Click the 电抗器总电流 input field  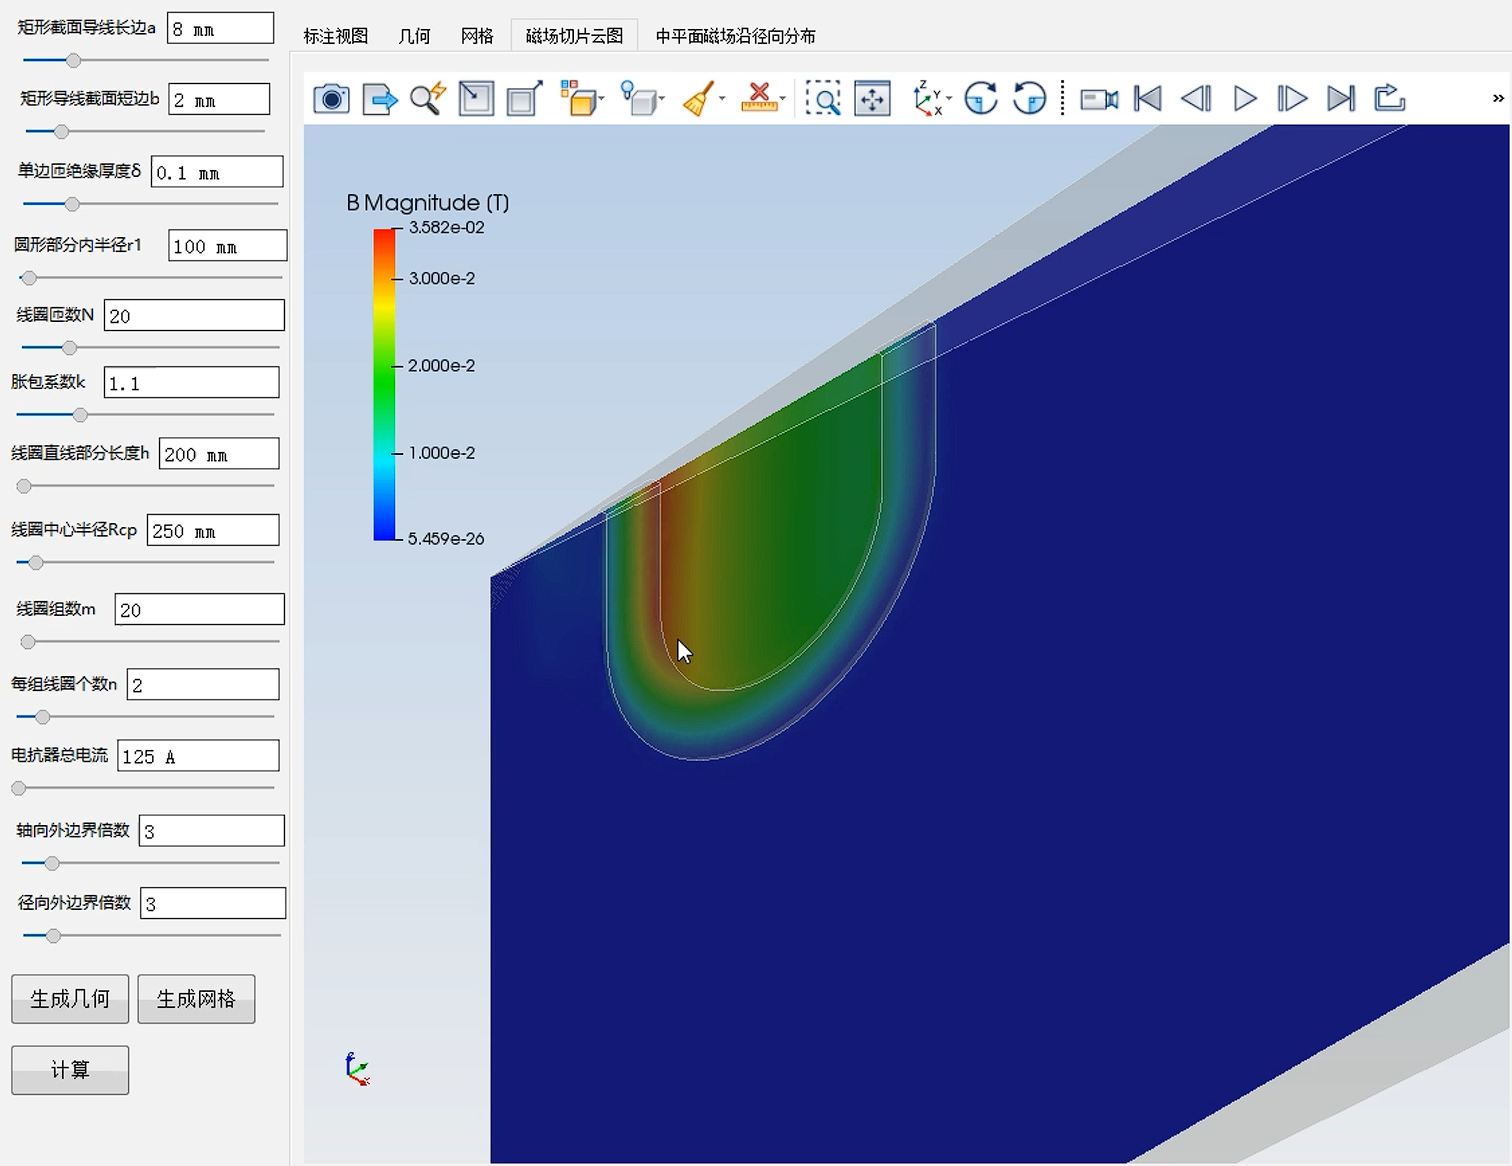198,756
